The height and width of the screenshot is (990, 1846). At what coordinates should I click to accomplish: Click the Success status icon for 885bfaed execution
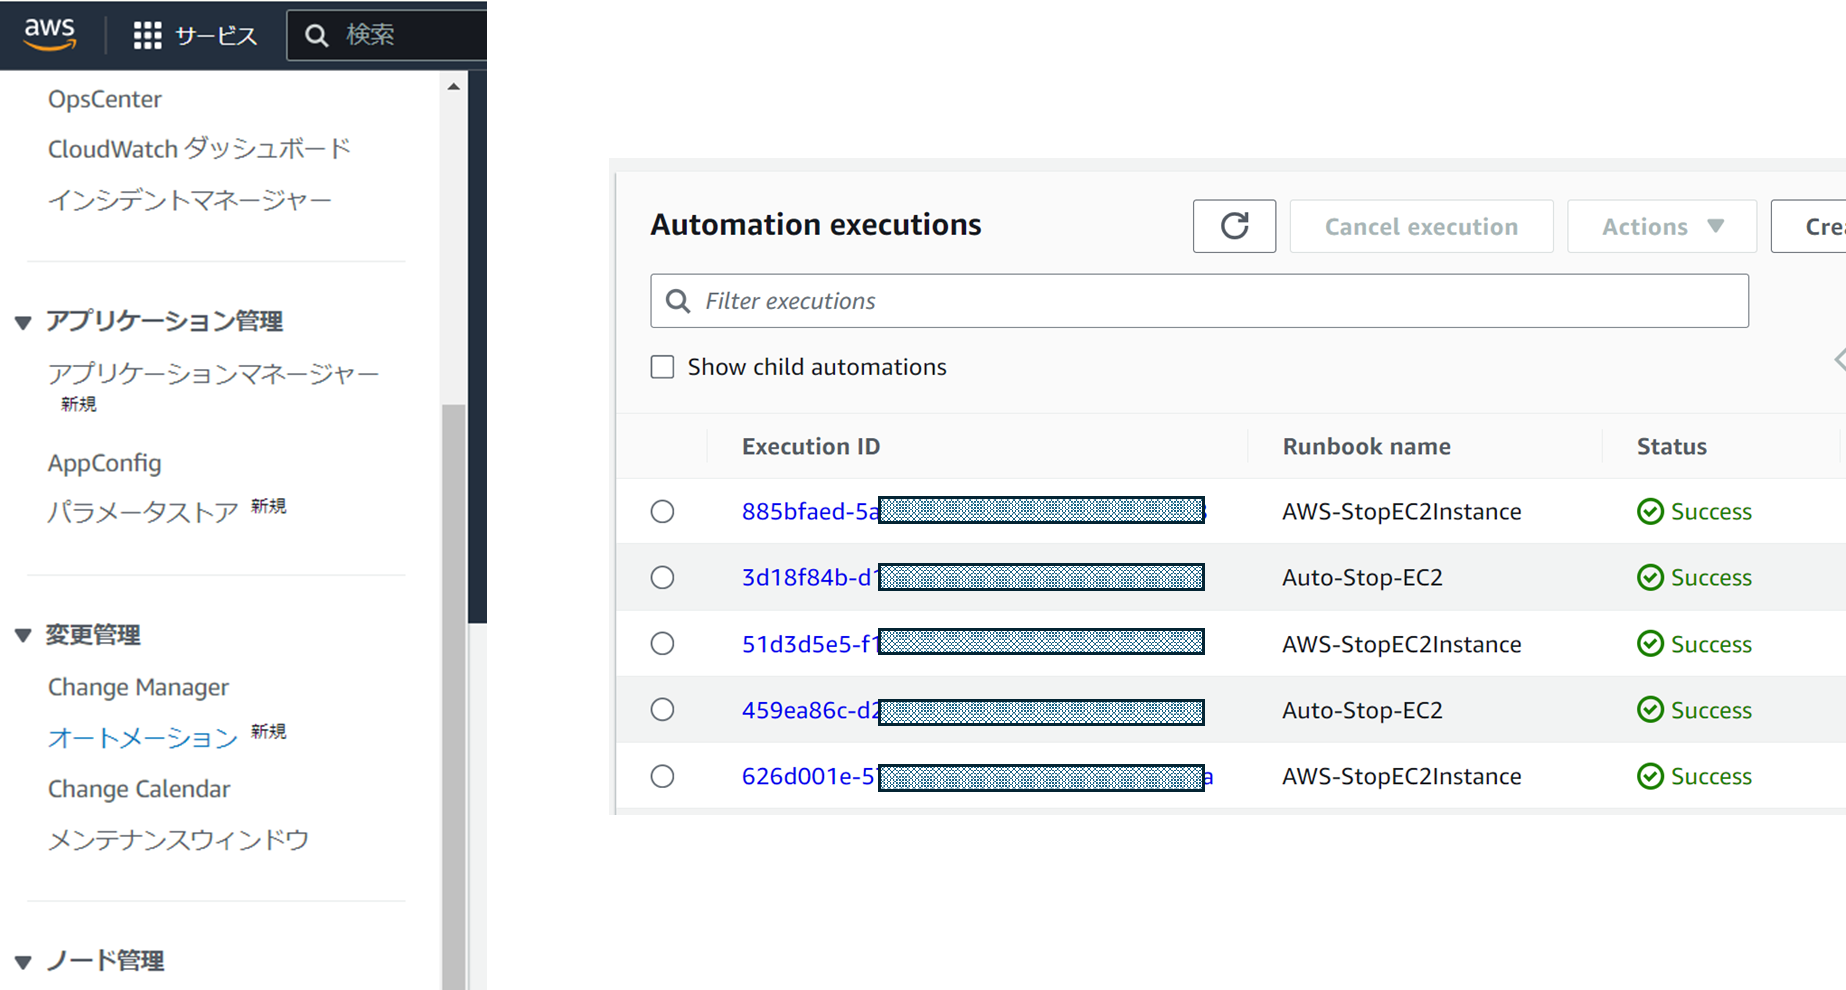1650,512
